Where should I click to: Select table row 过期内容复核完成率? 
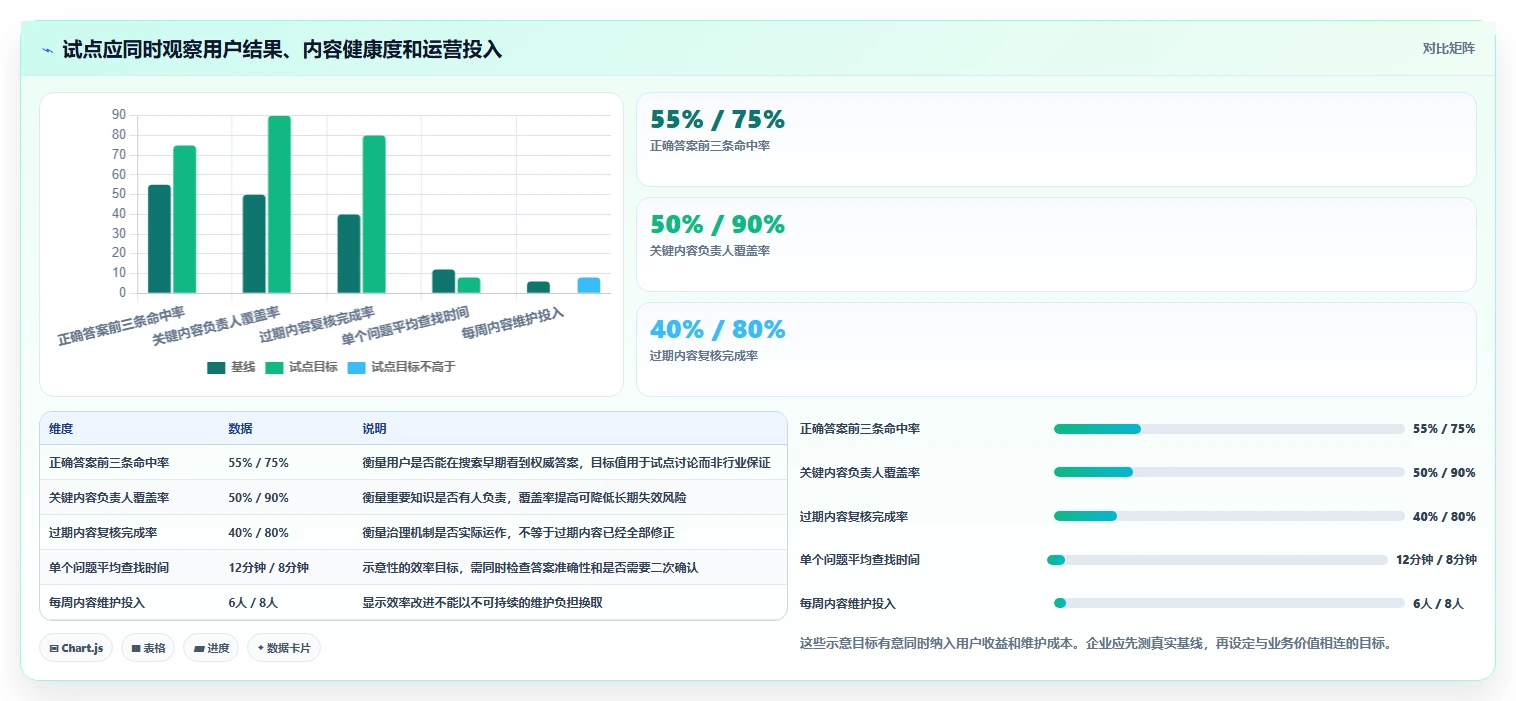click(x=413, y=533)
